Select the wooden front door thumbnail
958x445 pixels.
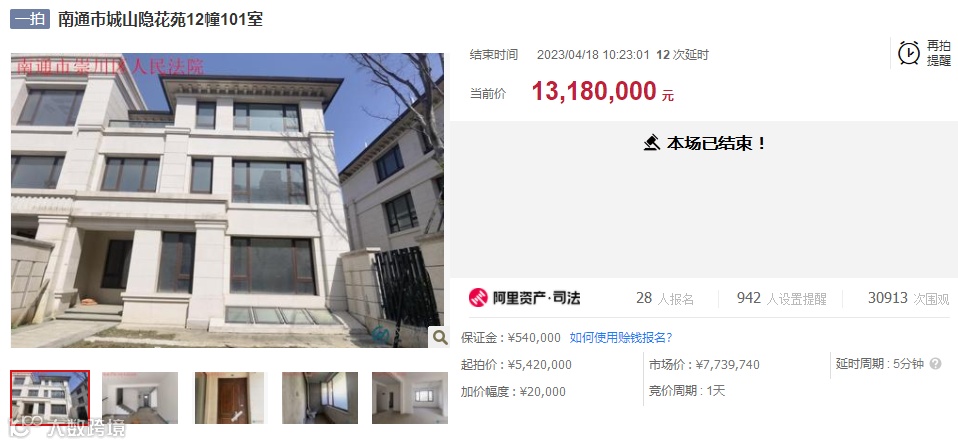231,398
